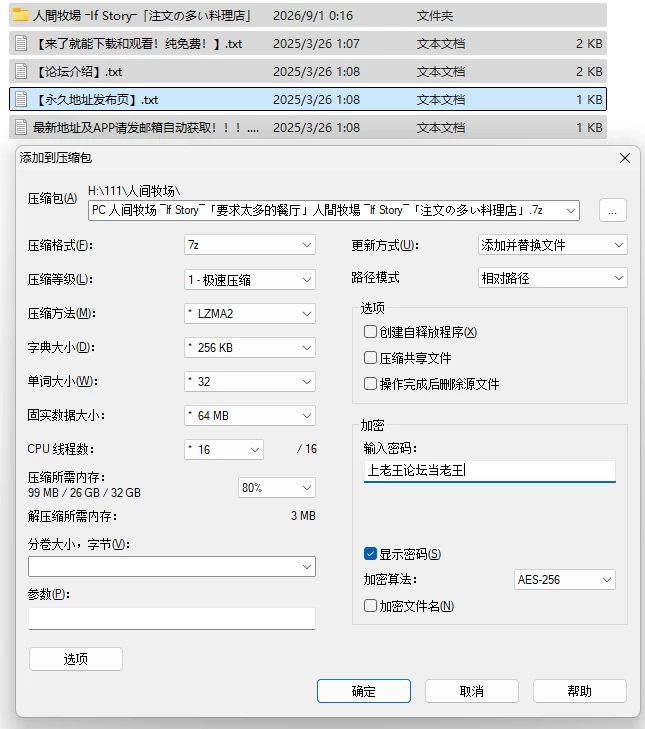
Task: Enable 创建自释放程序 checkbox
Action: [x=370, y=332]
